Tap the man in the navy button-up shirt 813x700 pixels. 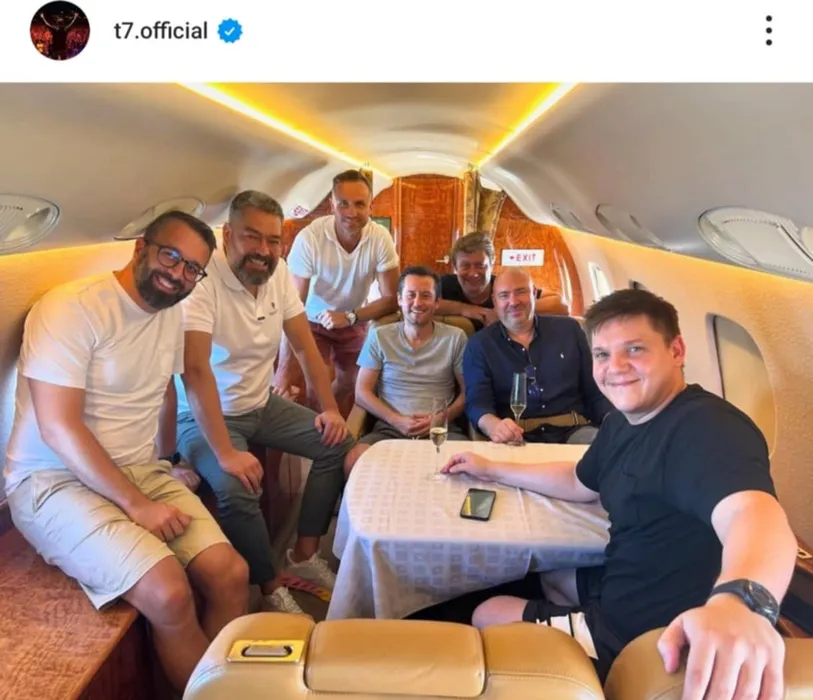pos(531,363)
